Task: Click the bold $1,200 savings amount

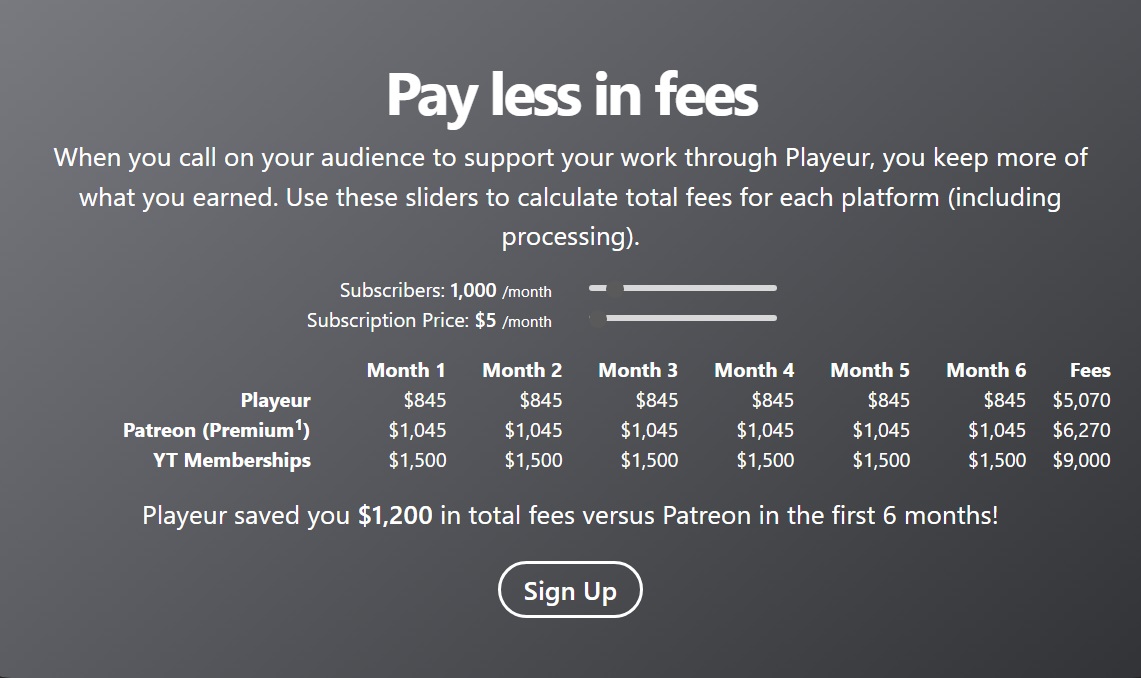Action: pyautogui.click(x=395, y=517)
